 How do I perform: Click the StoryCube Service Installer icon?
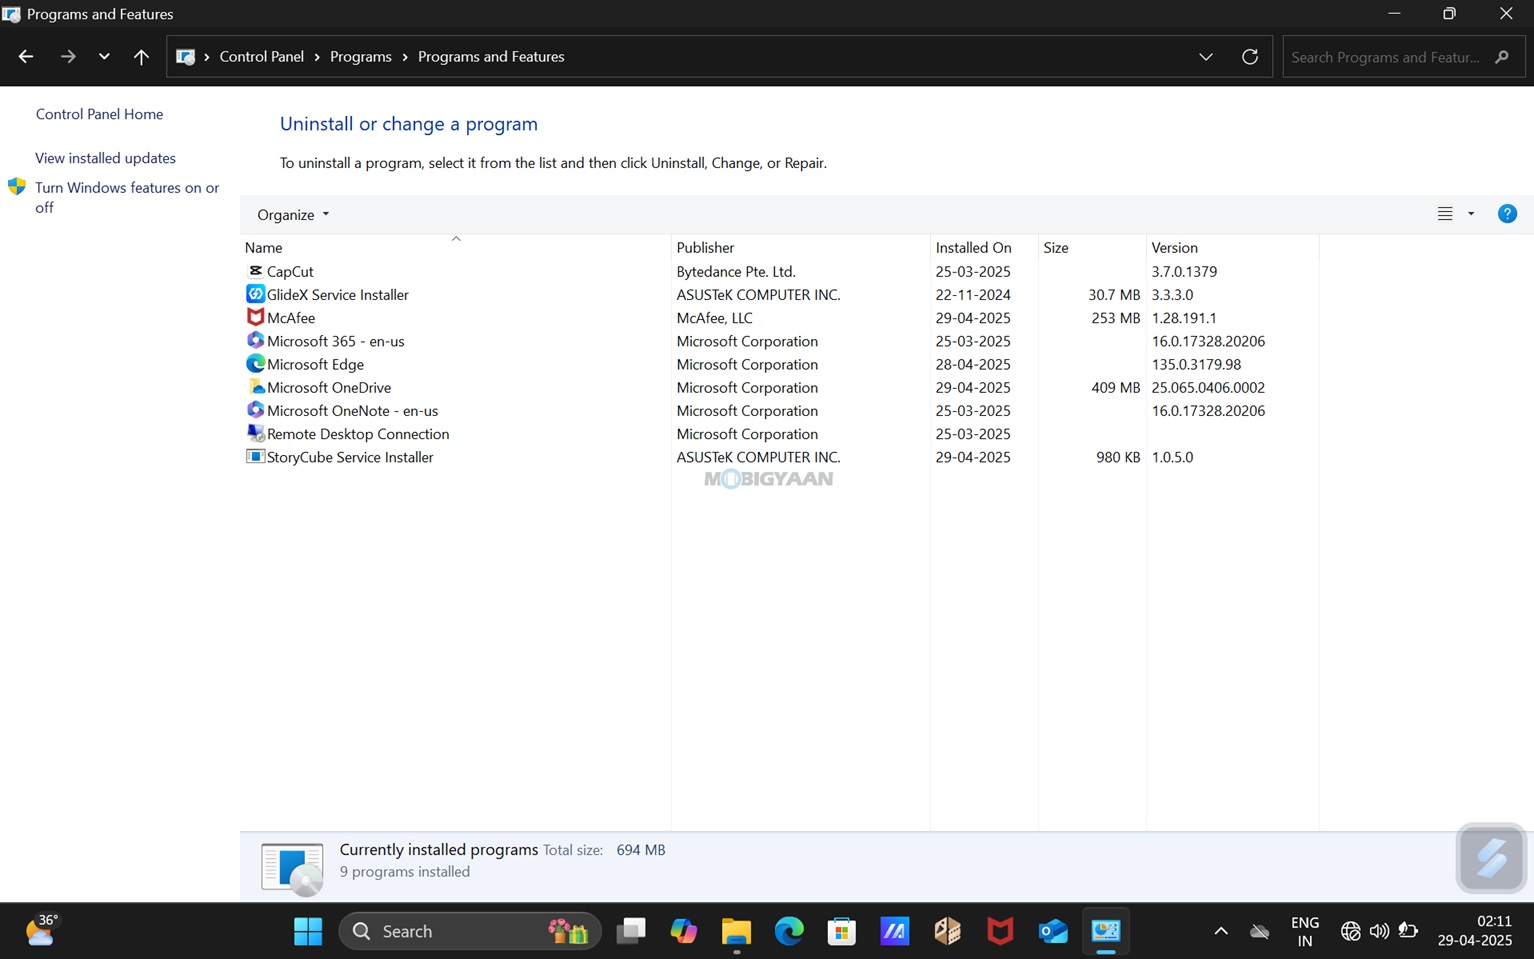tap(255, 456)
